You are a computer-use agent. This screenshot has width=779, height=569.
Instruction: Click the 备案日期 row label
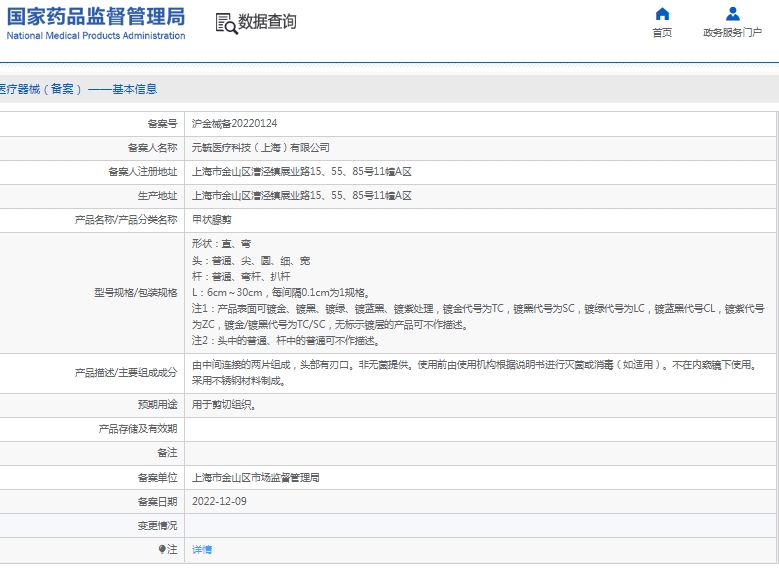(157, 501)
